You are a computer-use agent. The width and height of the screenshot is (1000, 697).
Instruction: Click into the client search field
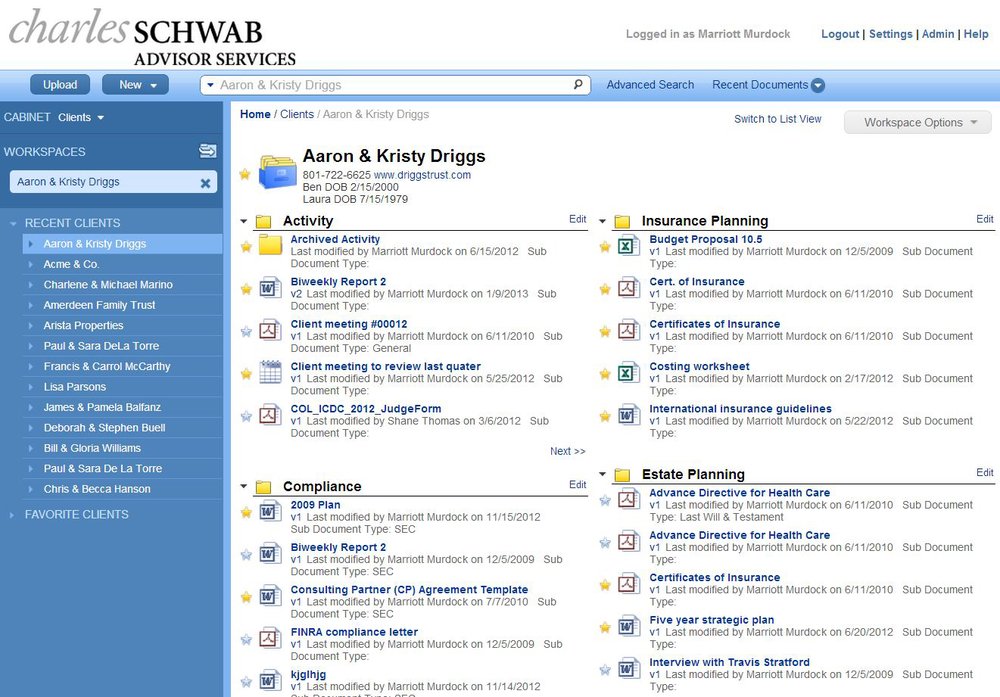(x=390, y=85)
